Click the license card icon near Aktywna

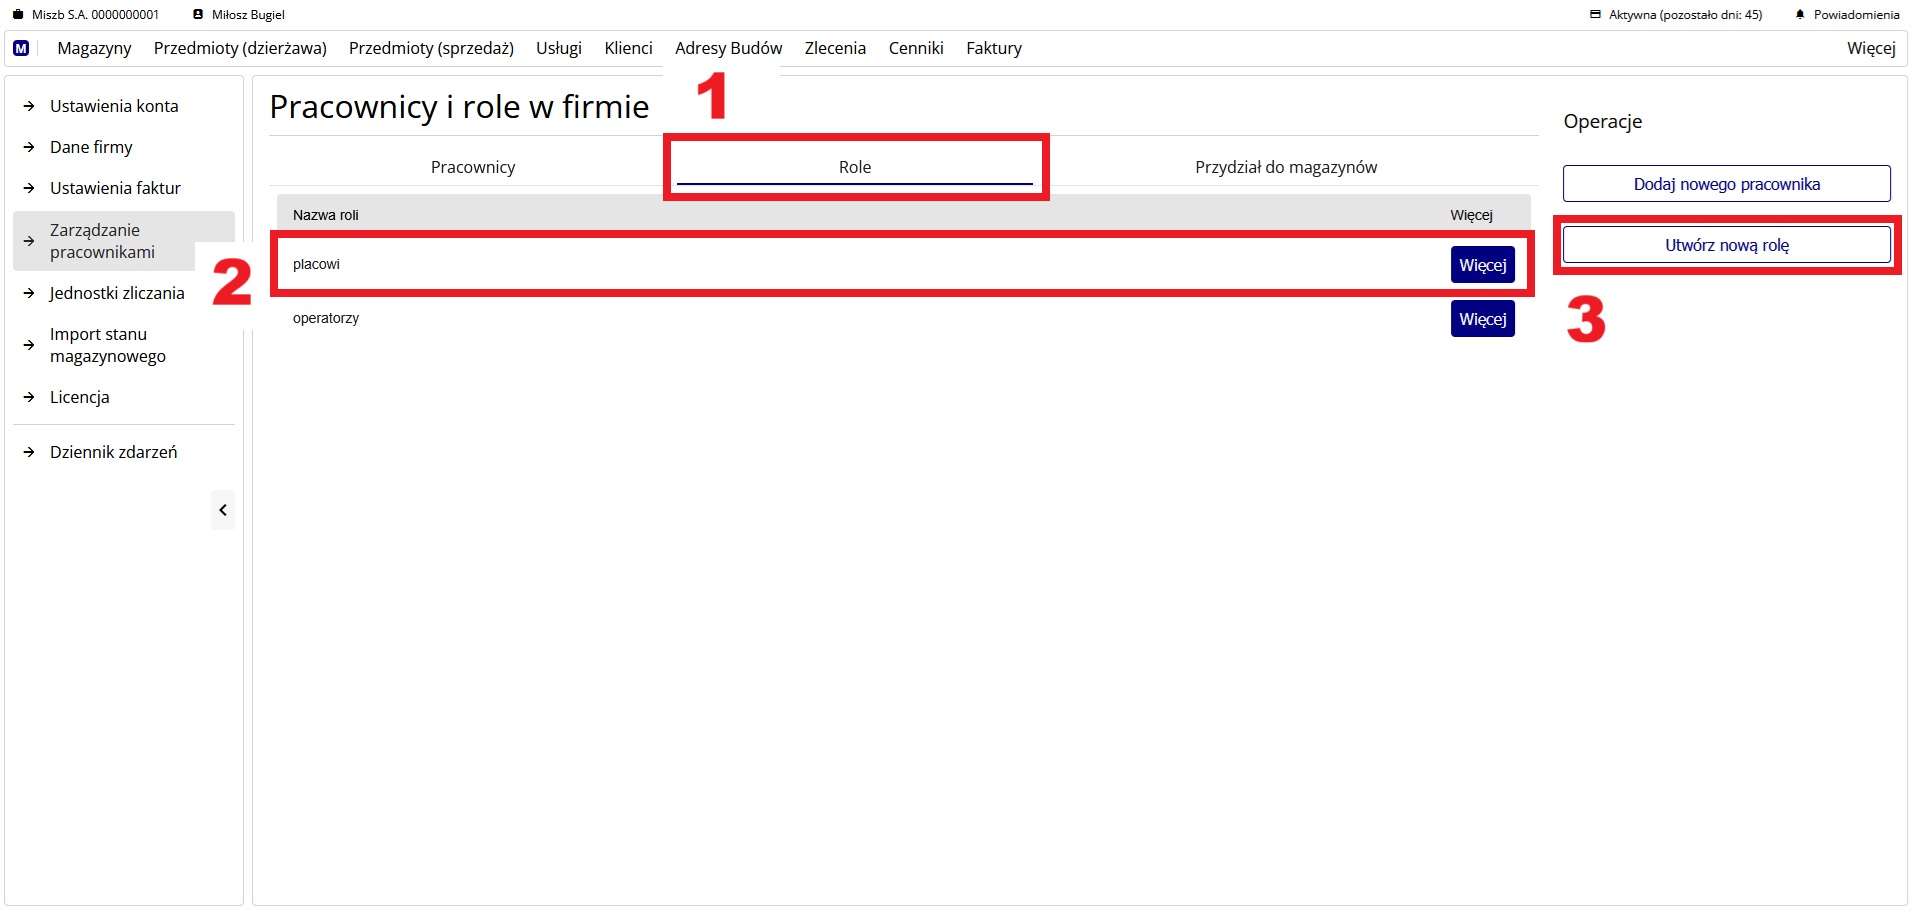pos(1595,15)
